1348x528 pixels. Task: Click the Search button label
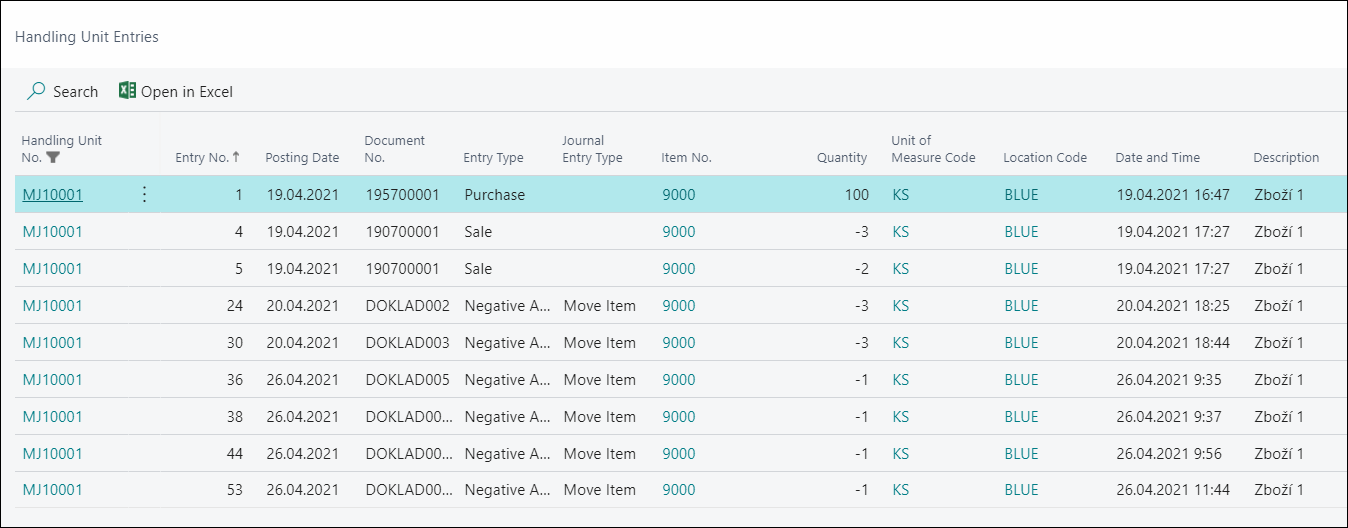pyautogui.click(x=76, y=92)
